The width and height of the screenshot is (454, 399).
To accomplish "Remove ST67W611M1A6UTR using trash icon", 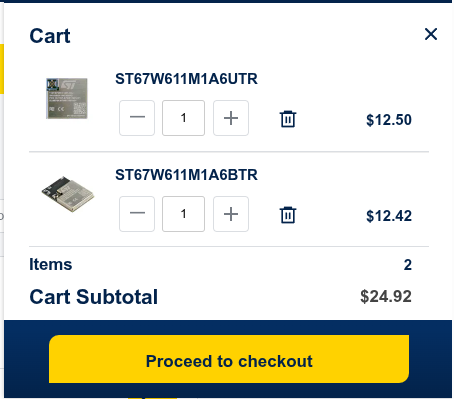I will pos(288,119).
